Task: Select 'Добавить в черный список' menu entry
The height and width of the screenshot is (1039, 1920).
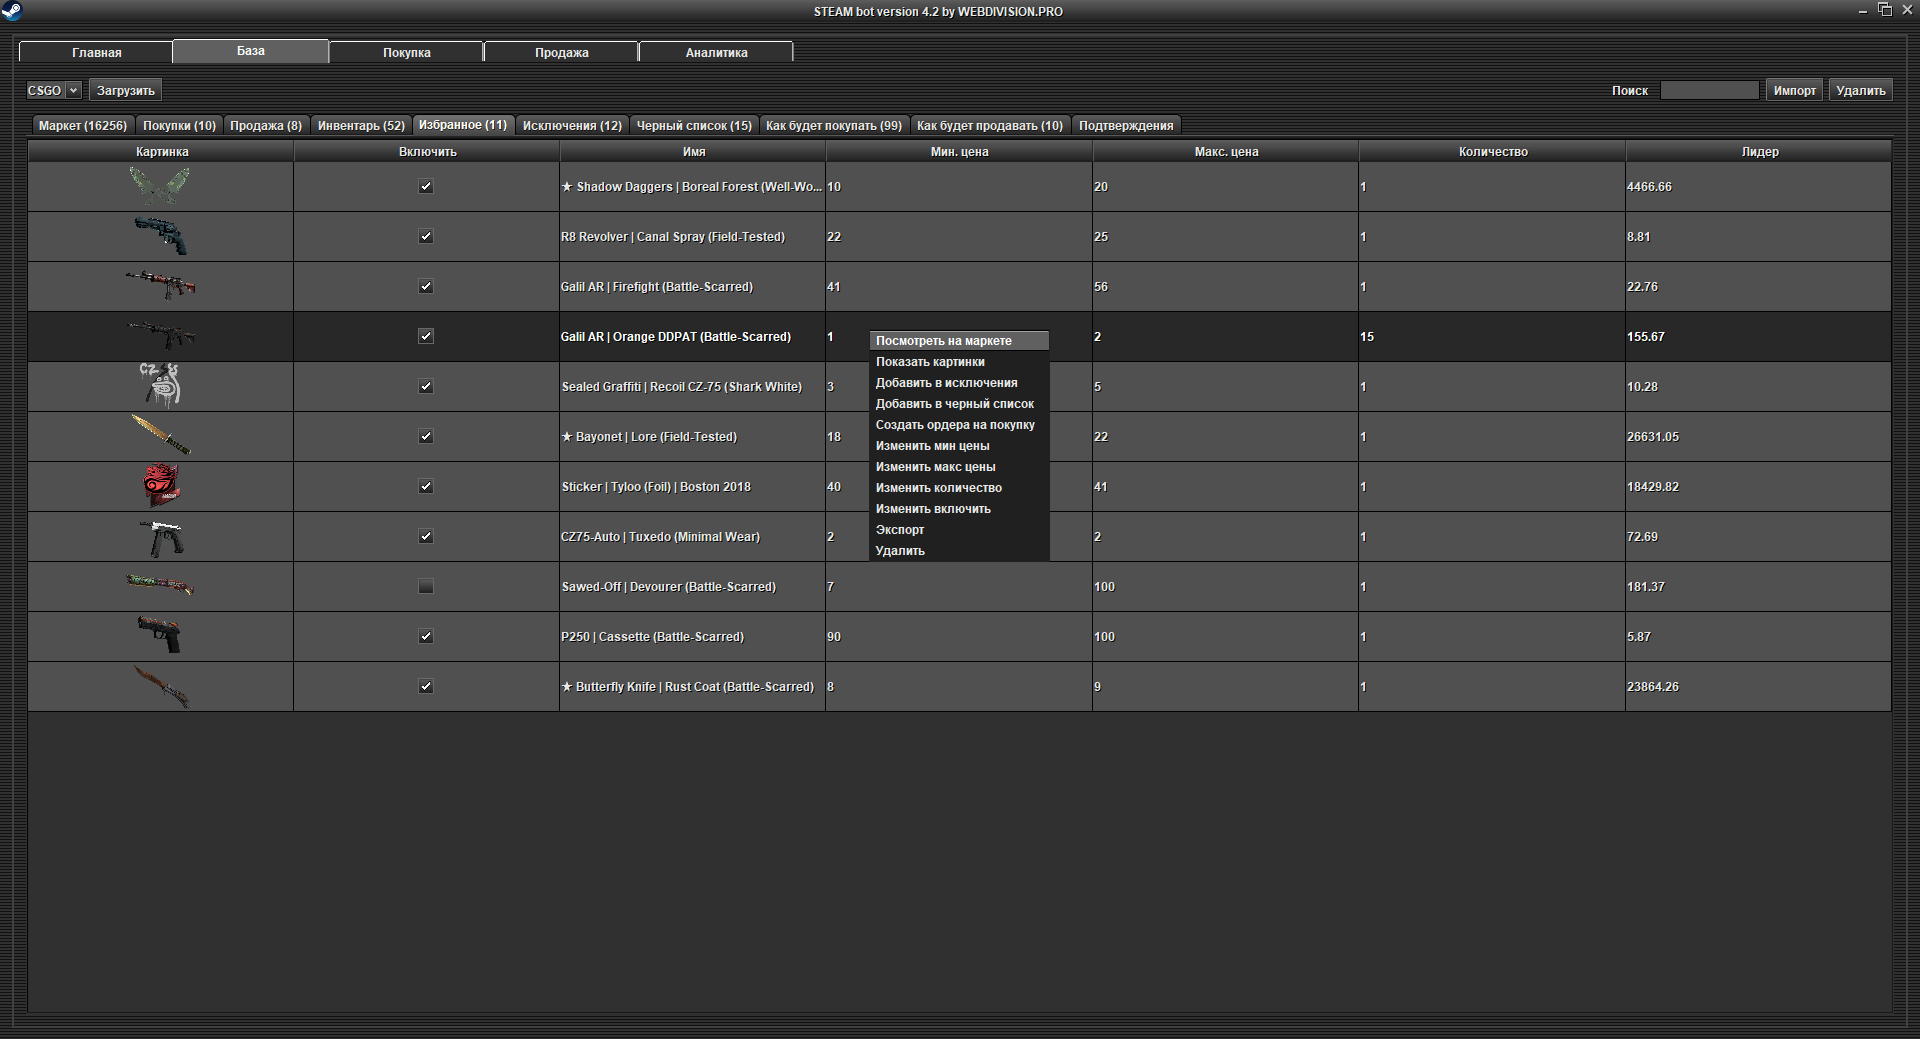Action: (954, 404)
